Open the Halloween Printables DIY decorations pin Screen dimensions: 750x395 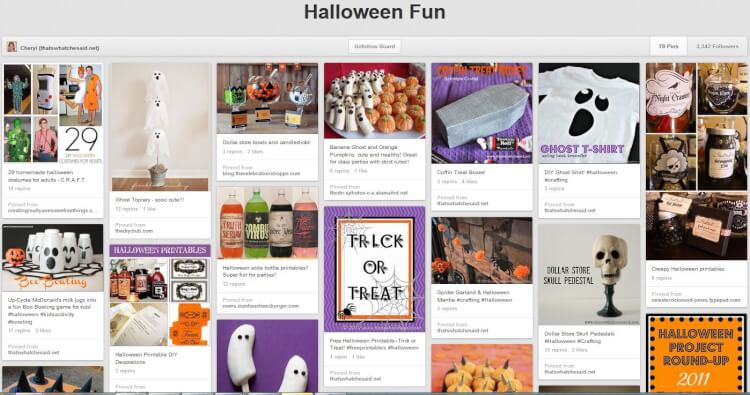(x=160, y=295)
